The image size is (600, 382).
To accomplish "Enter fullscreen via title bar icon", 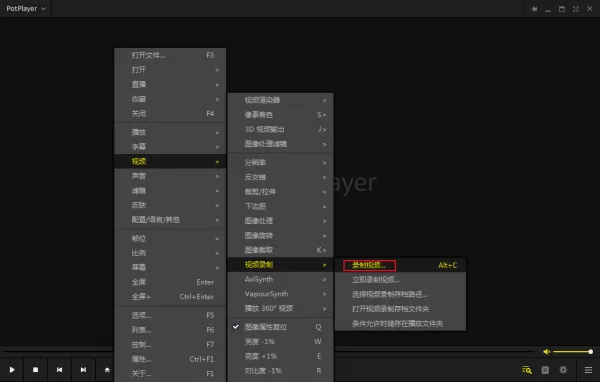I will coord(576,9).
